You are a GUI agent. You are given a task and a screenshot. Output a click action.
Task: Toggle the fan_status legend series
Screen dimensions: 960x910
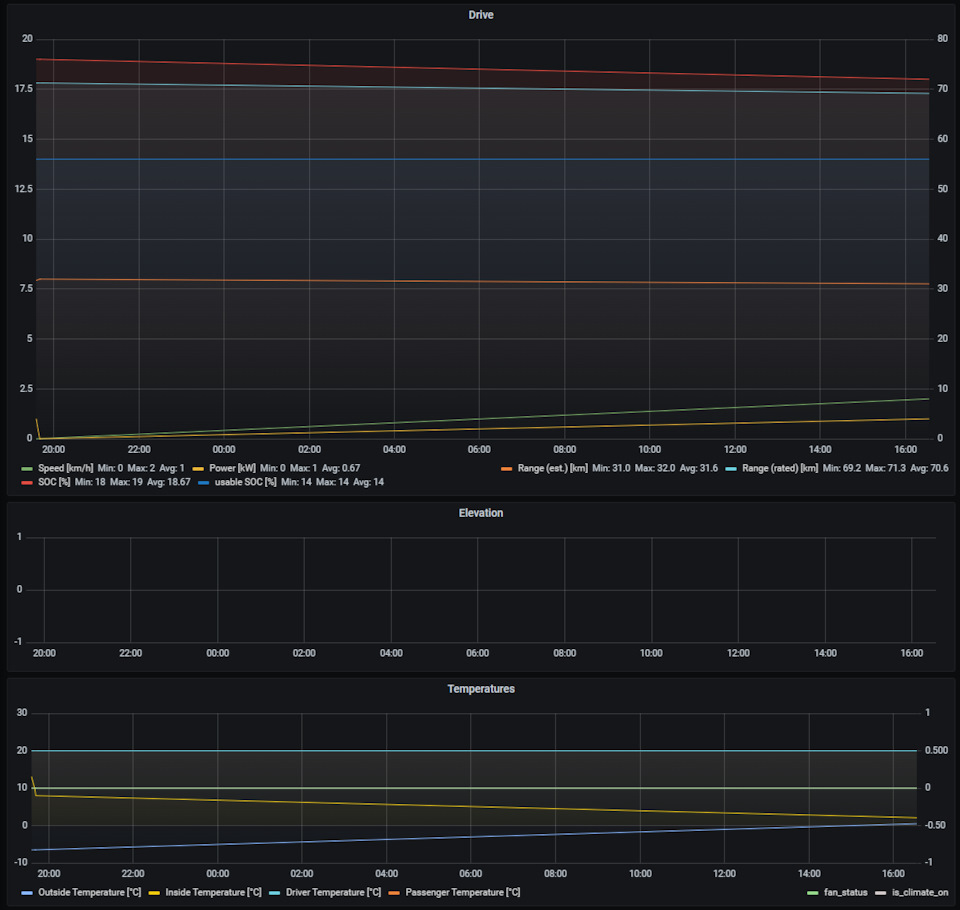pyautogui.click(x=846, y=892)
